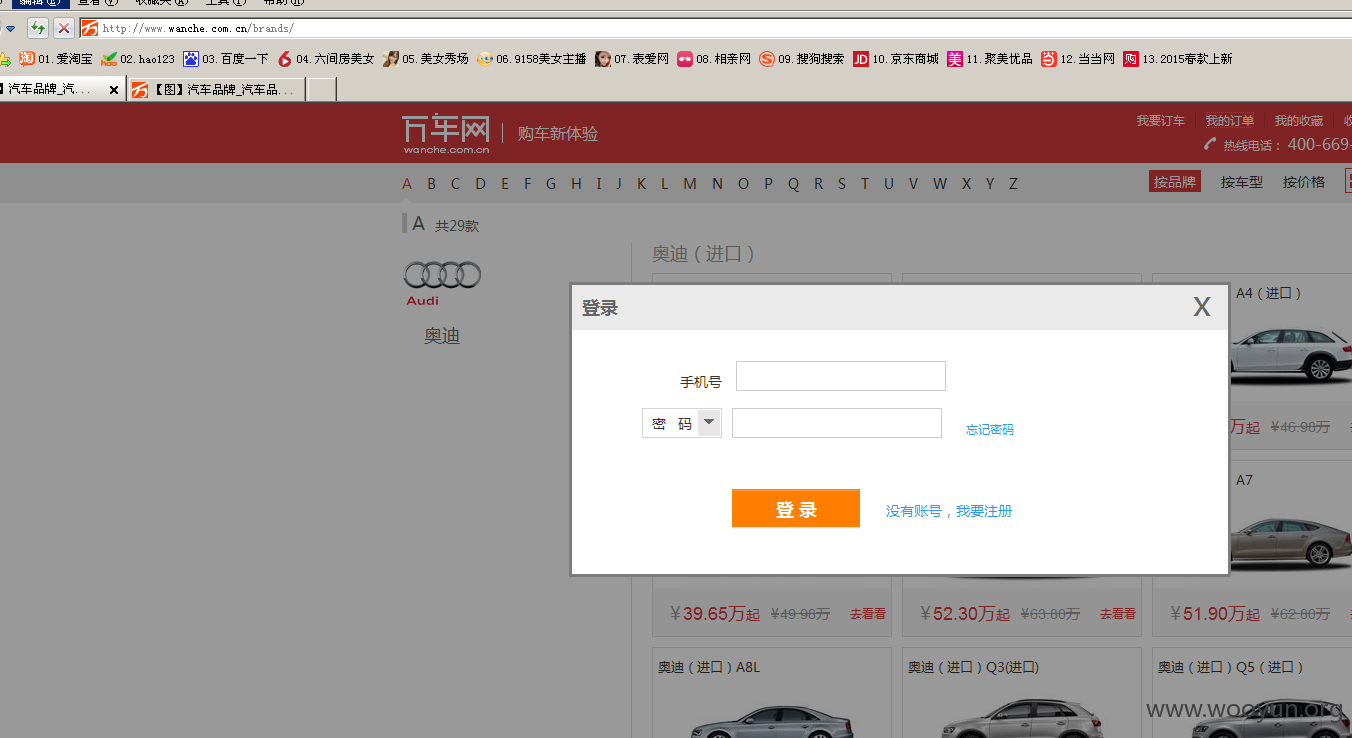Jump to brand letter Q
Screen dimensions: 1352x738
coord(793,183)
